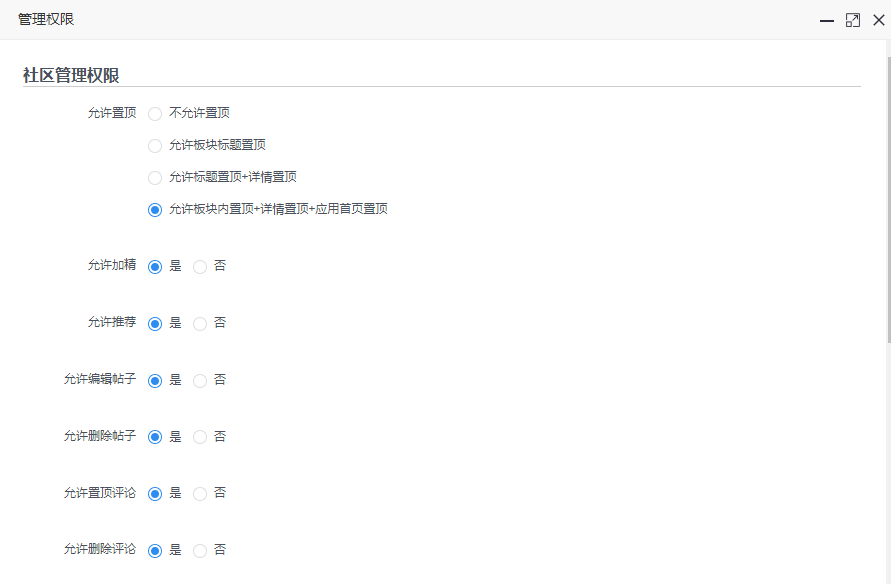This screenshot has width=891, height=584.
Task: Select 否 for 允许删除帖子
Action: tap(200, 437)
